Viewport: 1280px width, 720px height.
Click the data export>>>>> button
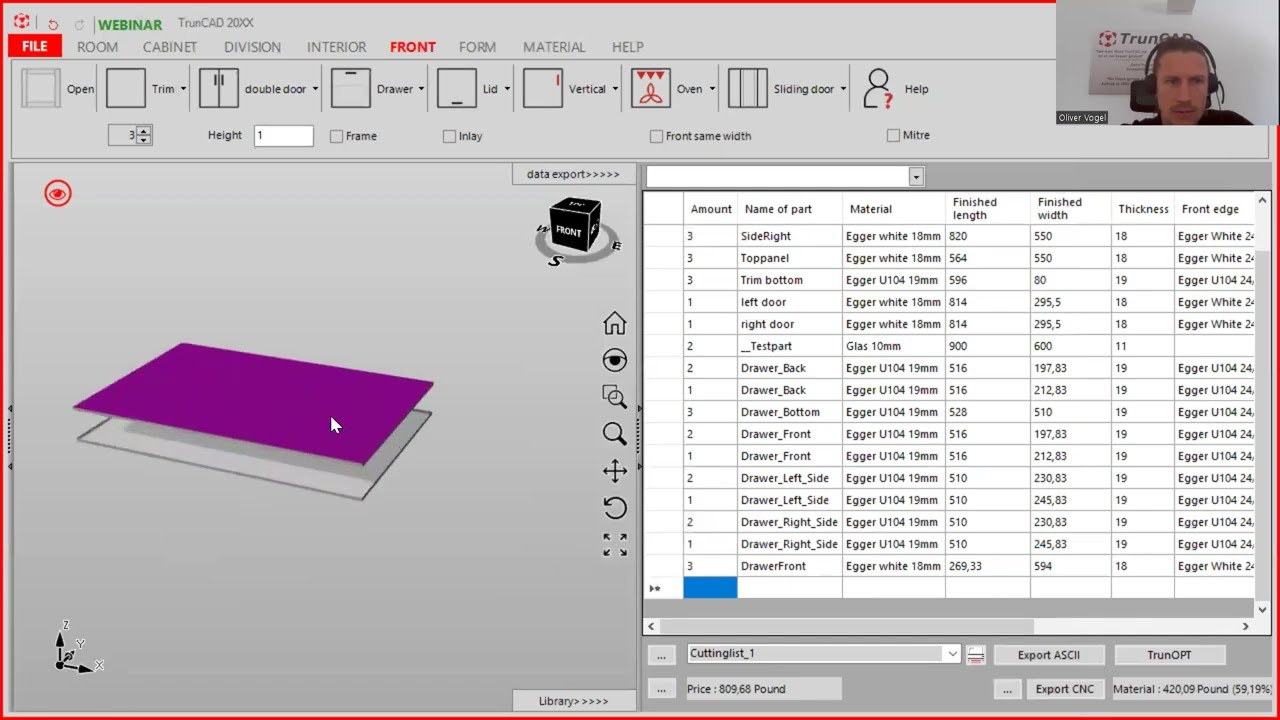(x=573, y=174)
